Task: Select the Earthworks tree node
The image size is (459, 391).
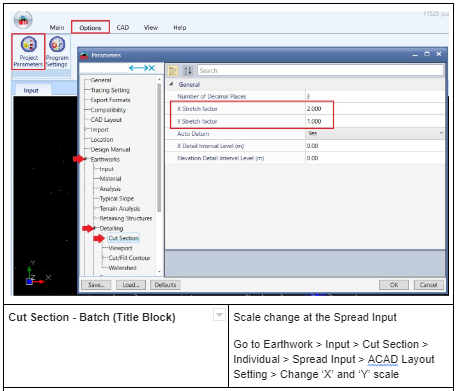Action: pyautogui.click(x=105, y=159)
